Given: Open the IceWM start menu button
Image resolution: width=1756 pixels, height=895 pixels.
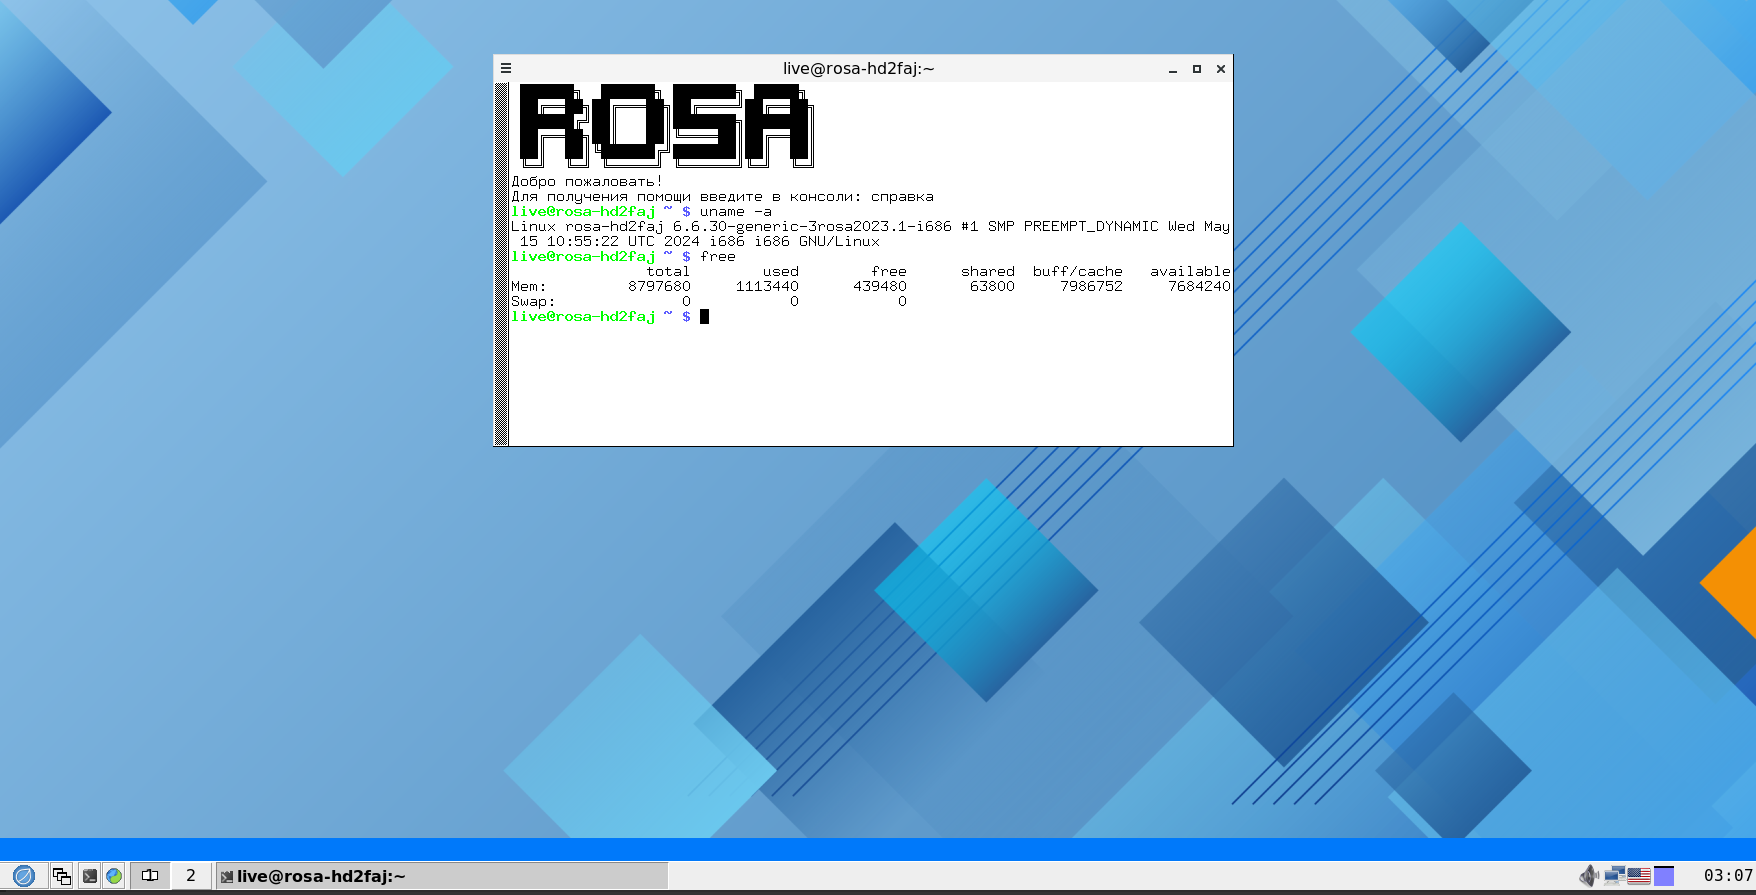Looking at the screenshot, I should [x=23, y=876].
